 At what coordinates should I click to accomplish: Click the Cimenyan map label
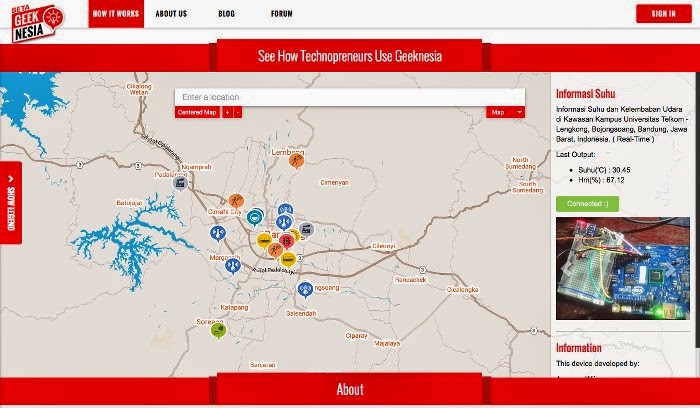click(x=334, y=182)
